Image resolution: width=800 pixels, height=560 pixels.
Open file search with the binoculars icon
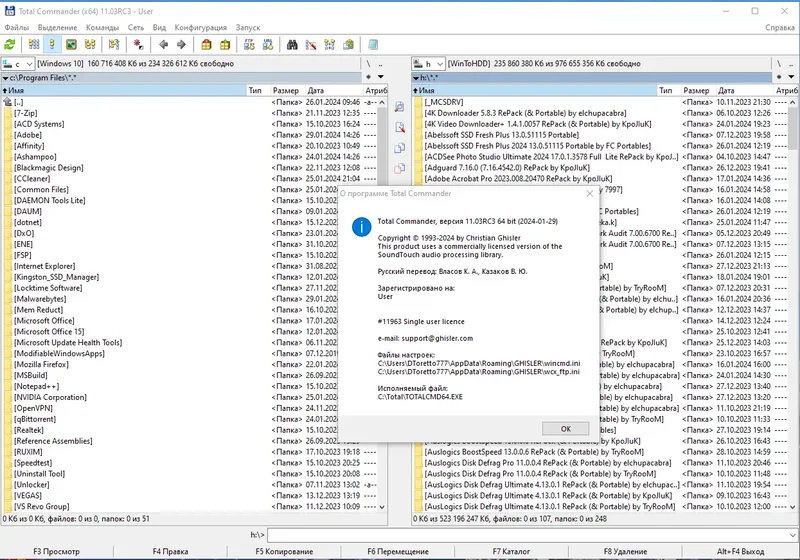(292, 45)
